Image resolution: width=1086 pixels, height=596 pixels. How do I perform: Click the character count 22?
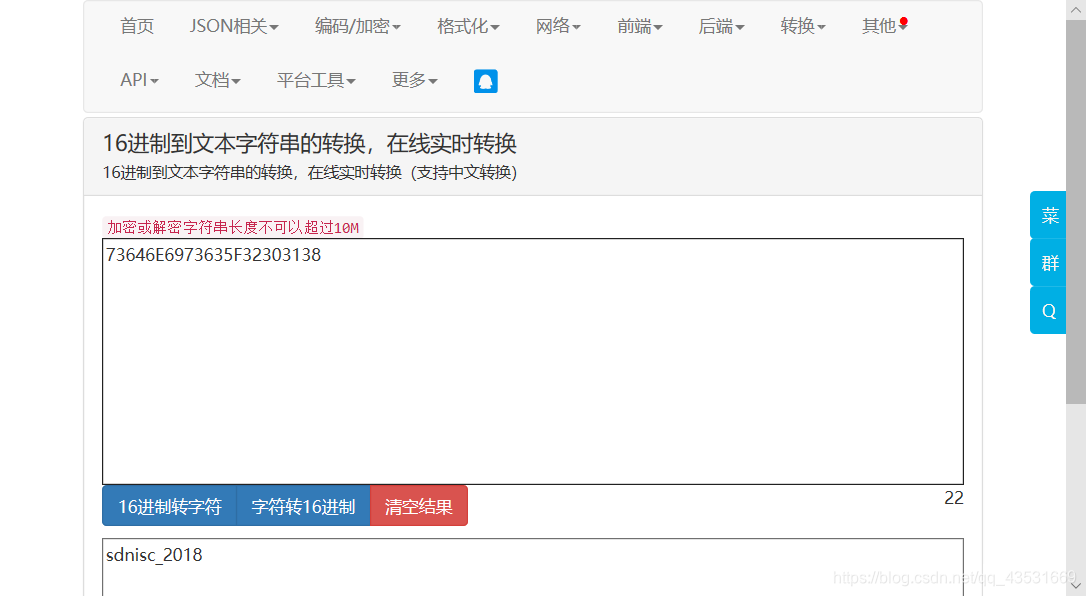954,498
